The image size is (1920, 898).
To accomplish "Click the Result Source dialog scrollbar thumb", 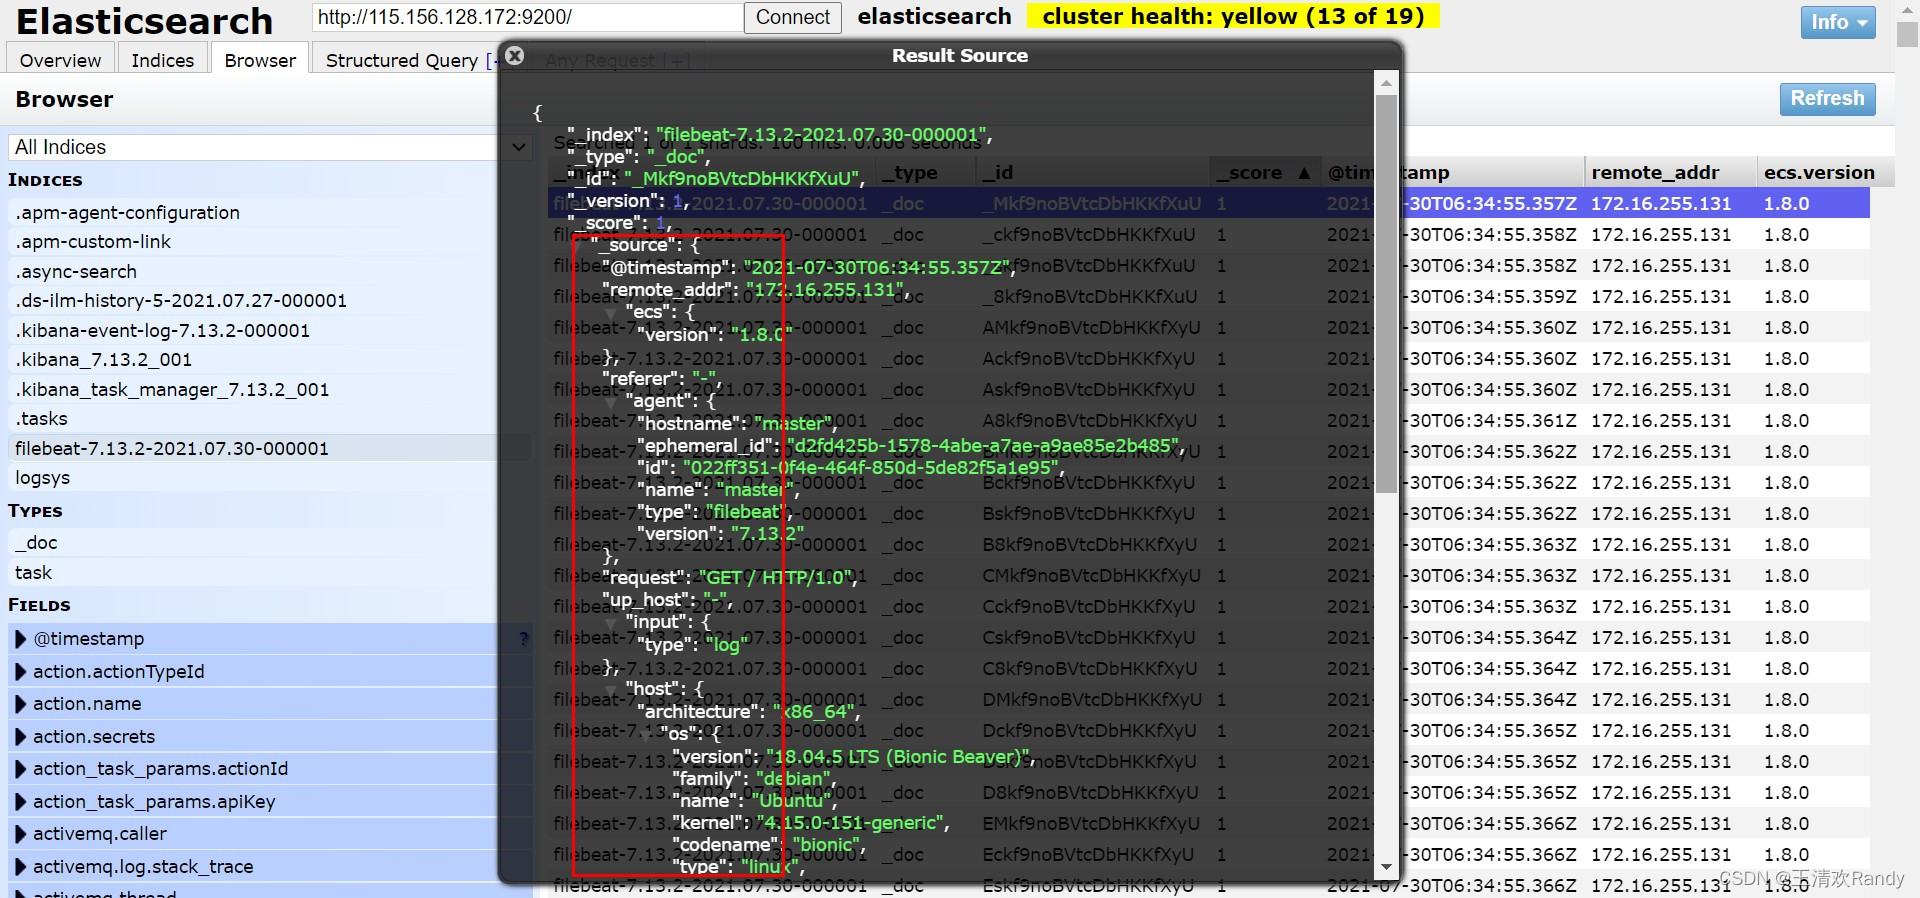I will click(x=1386, y=293).
